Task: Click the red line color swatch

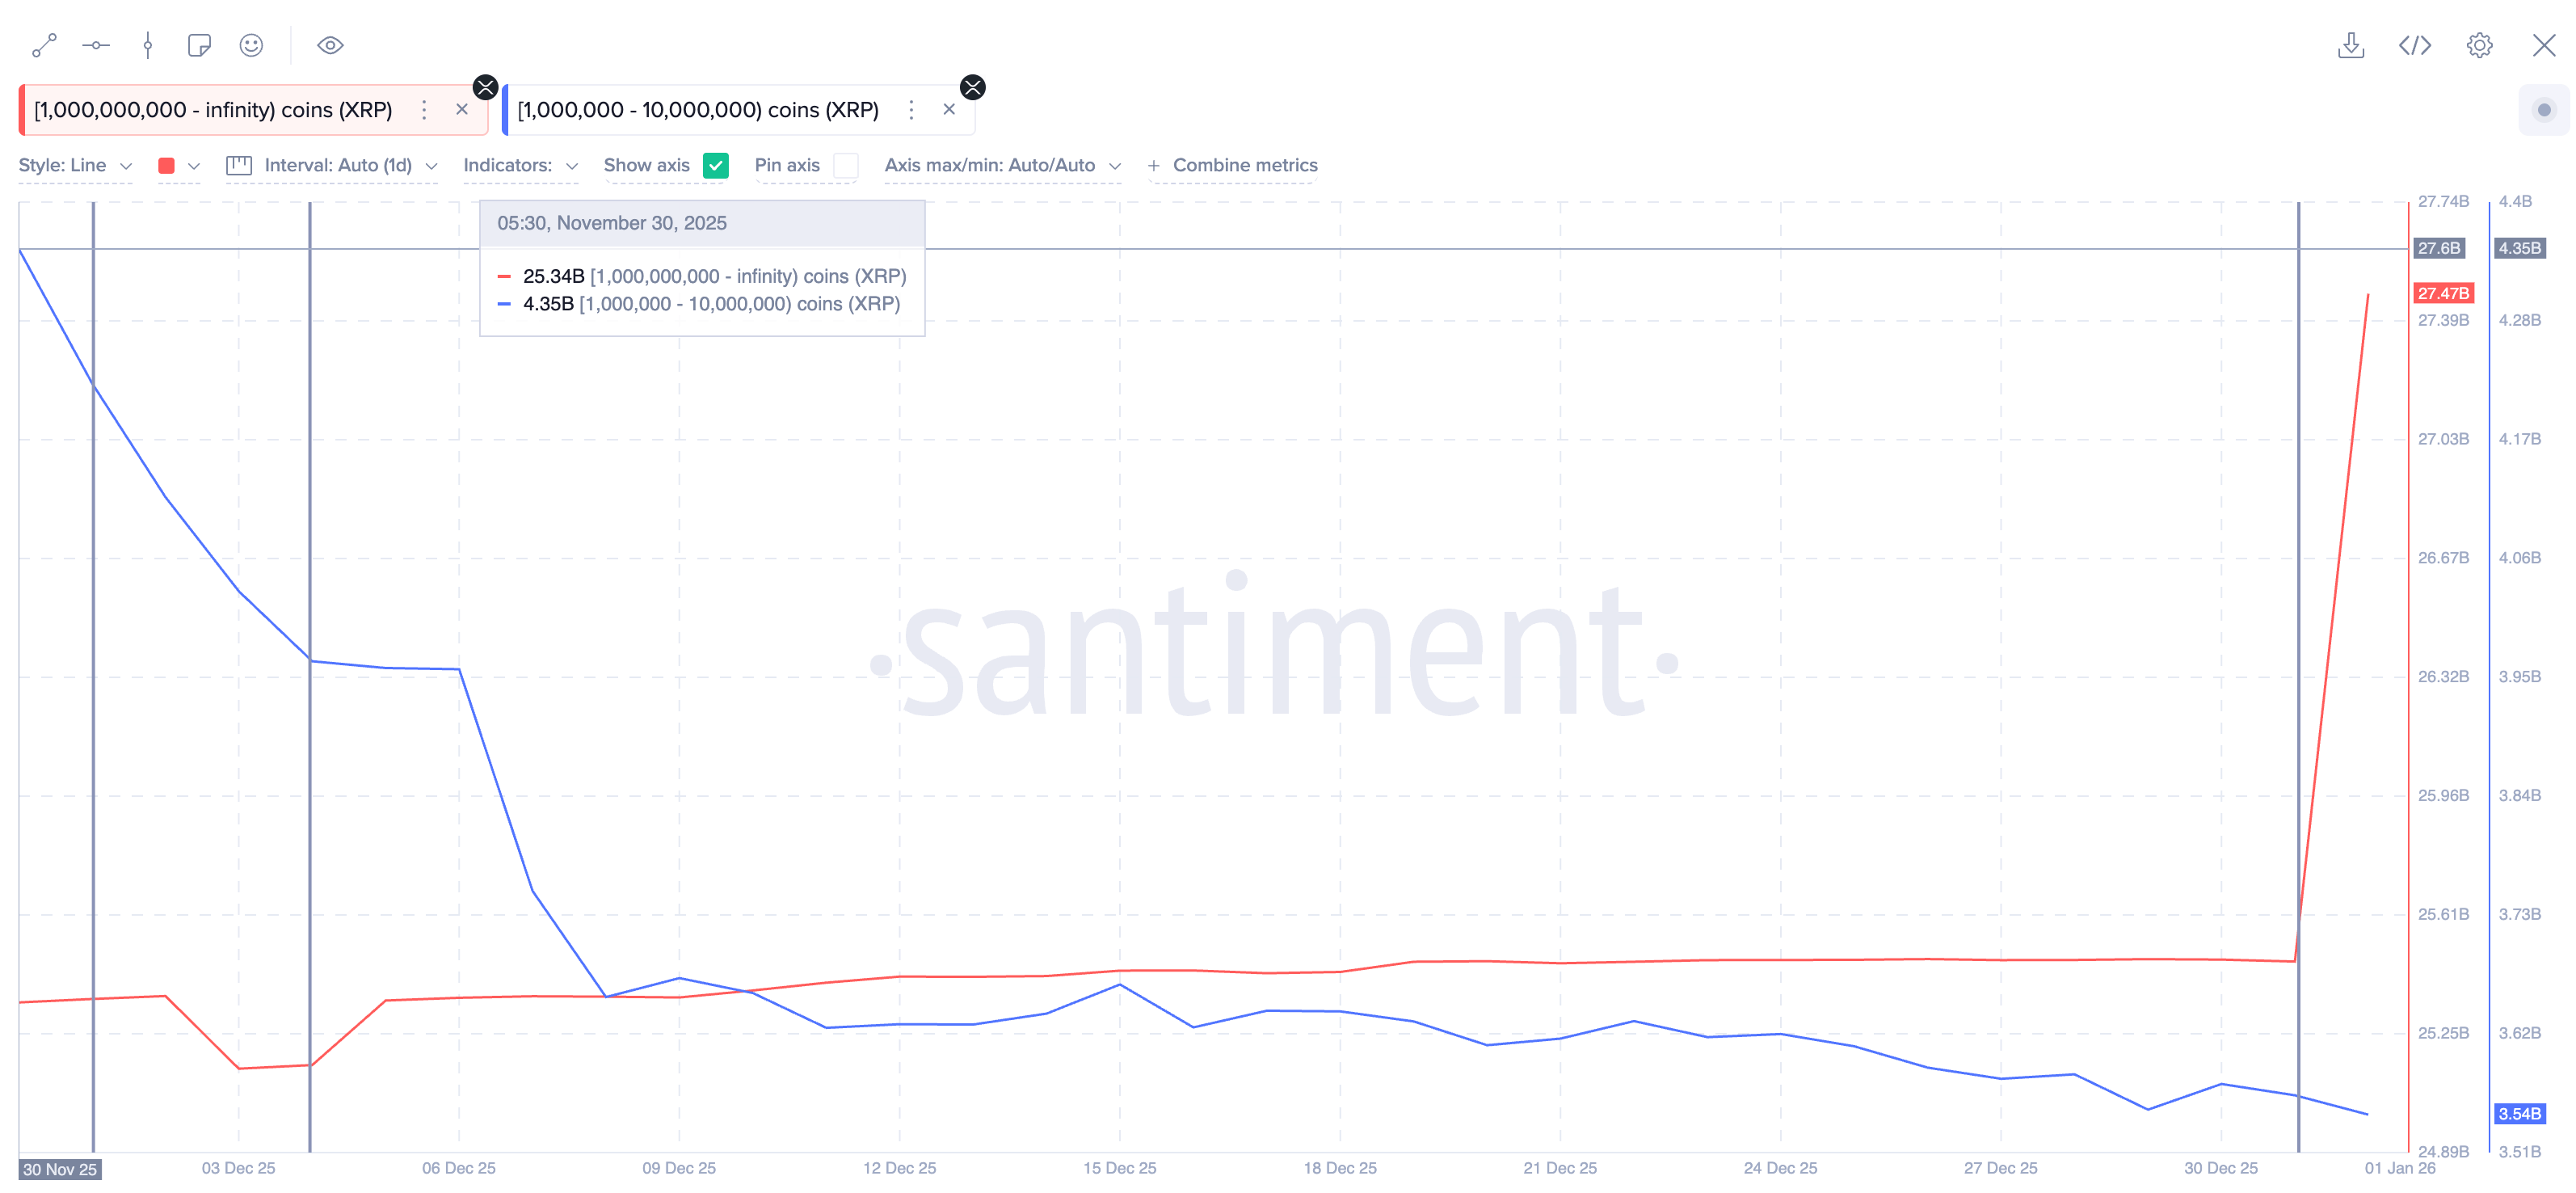Action: [167, 165]
